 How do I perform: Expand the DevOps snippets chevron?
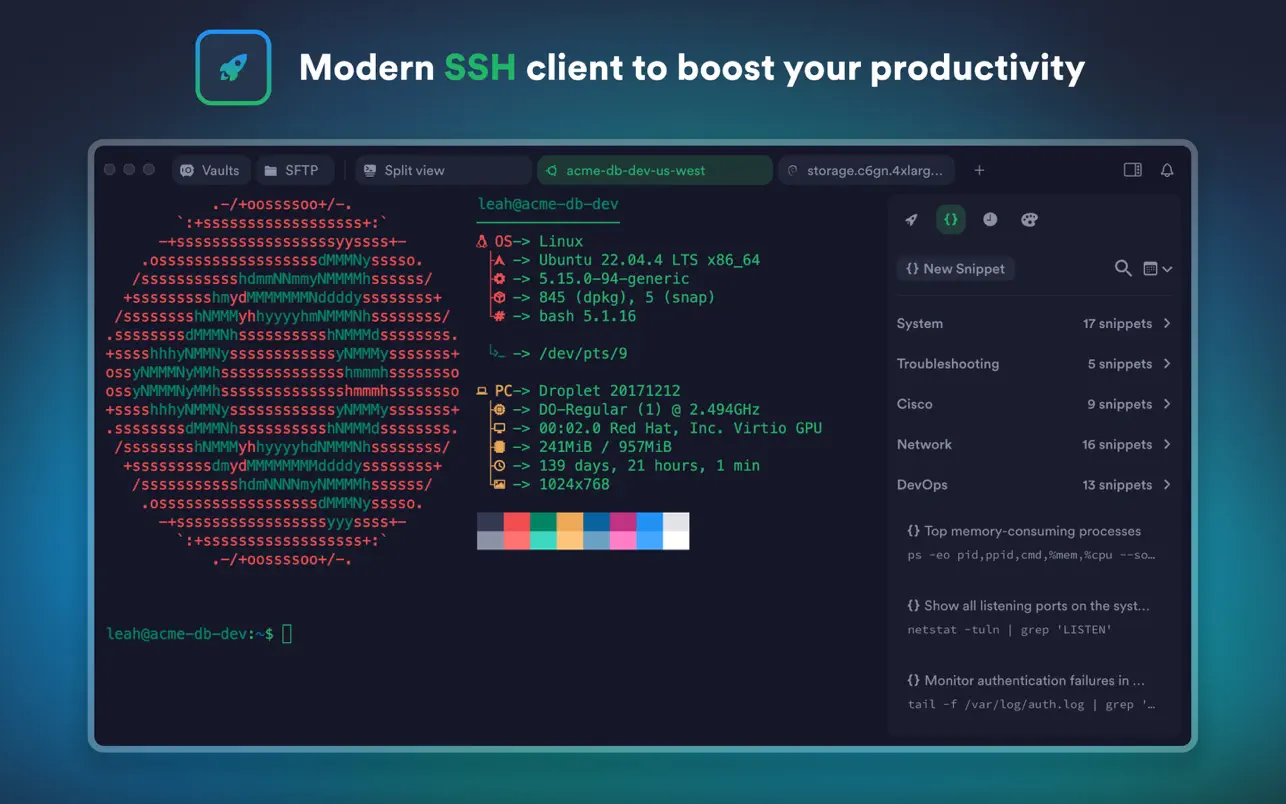[x=1167, y=484]
